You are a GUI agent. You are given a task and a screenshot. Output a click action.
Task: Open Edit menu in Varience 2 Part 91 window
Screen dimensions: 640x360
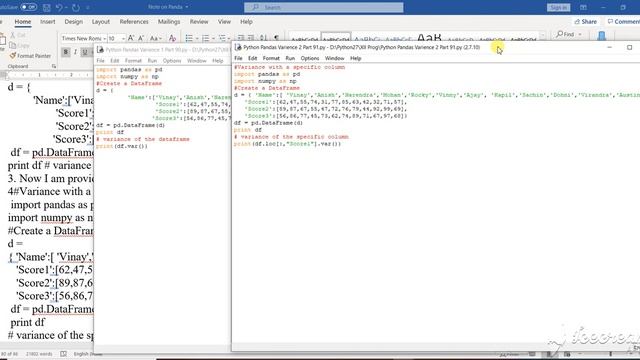(253, 58)
